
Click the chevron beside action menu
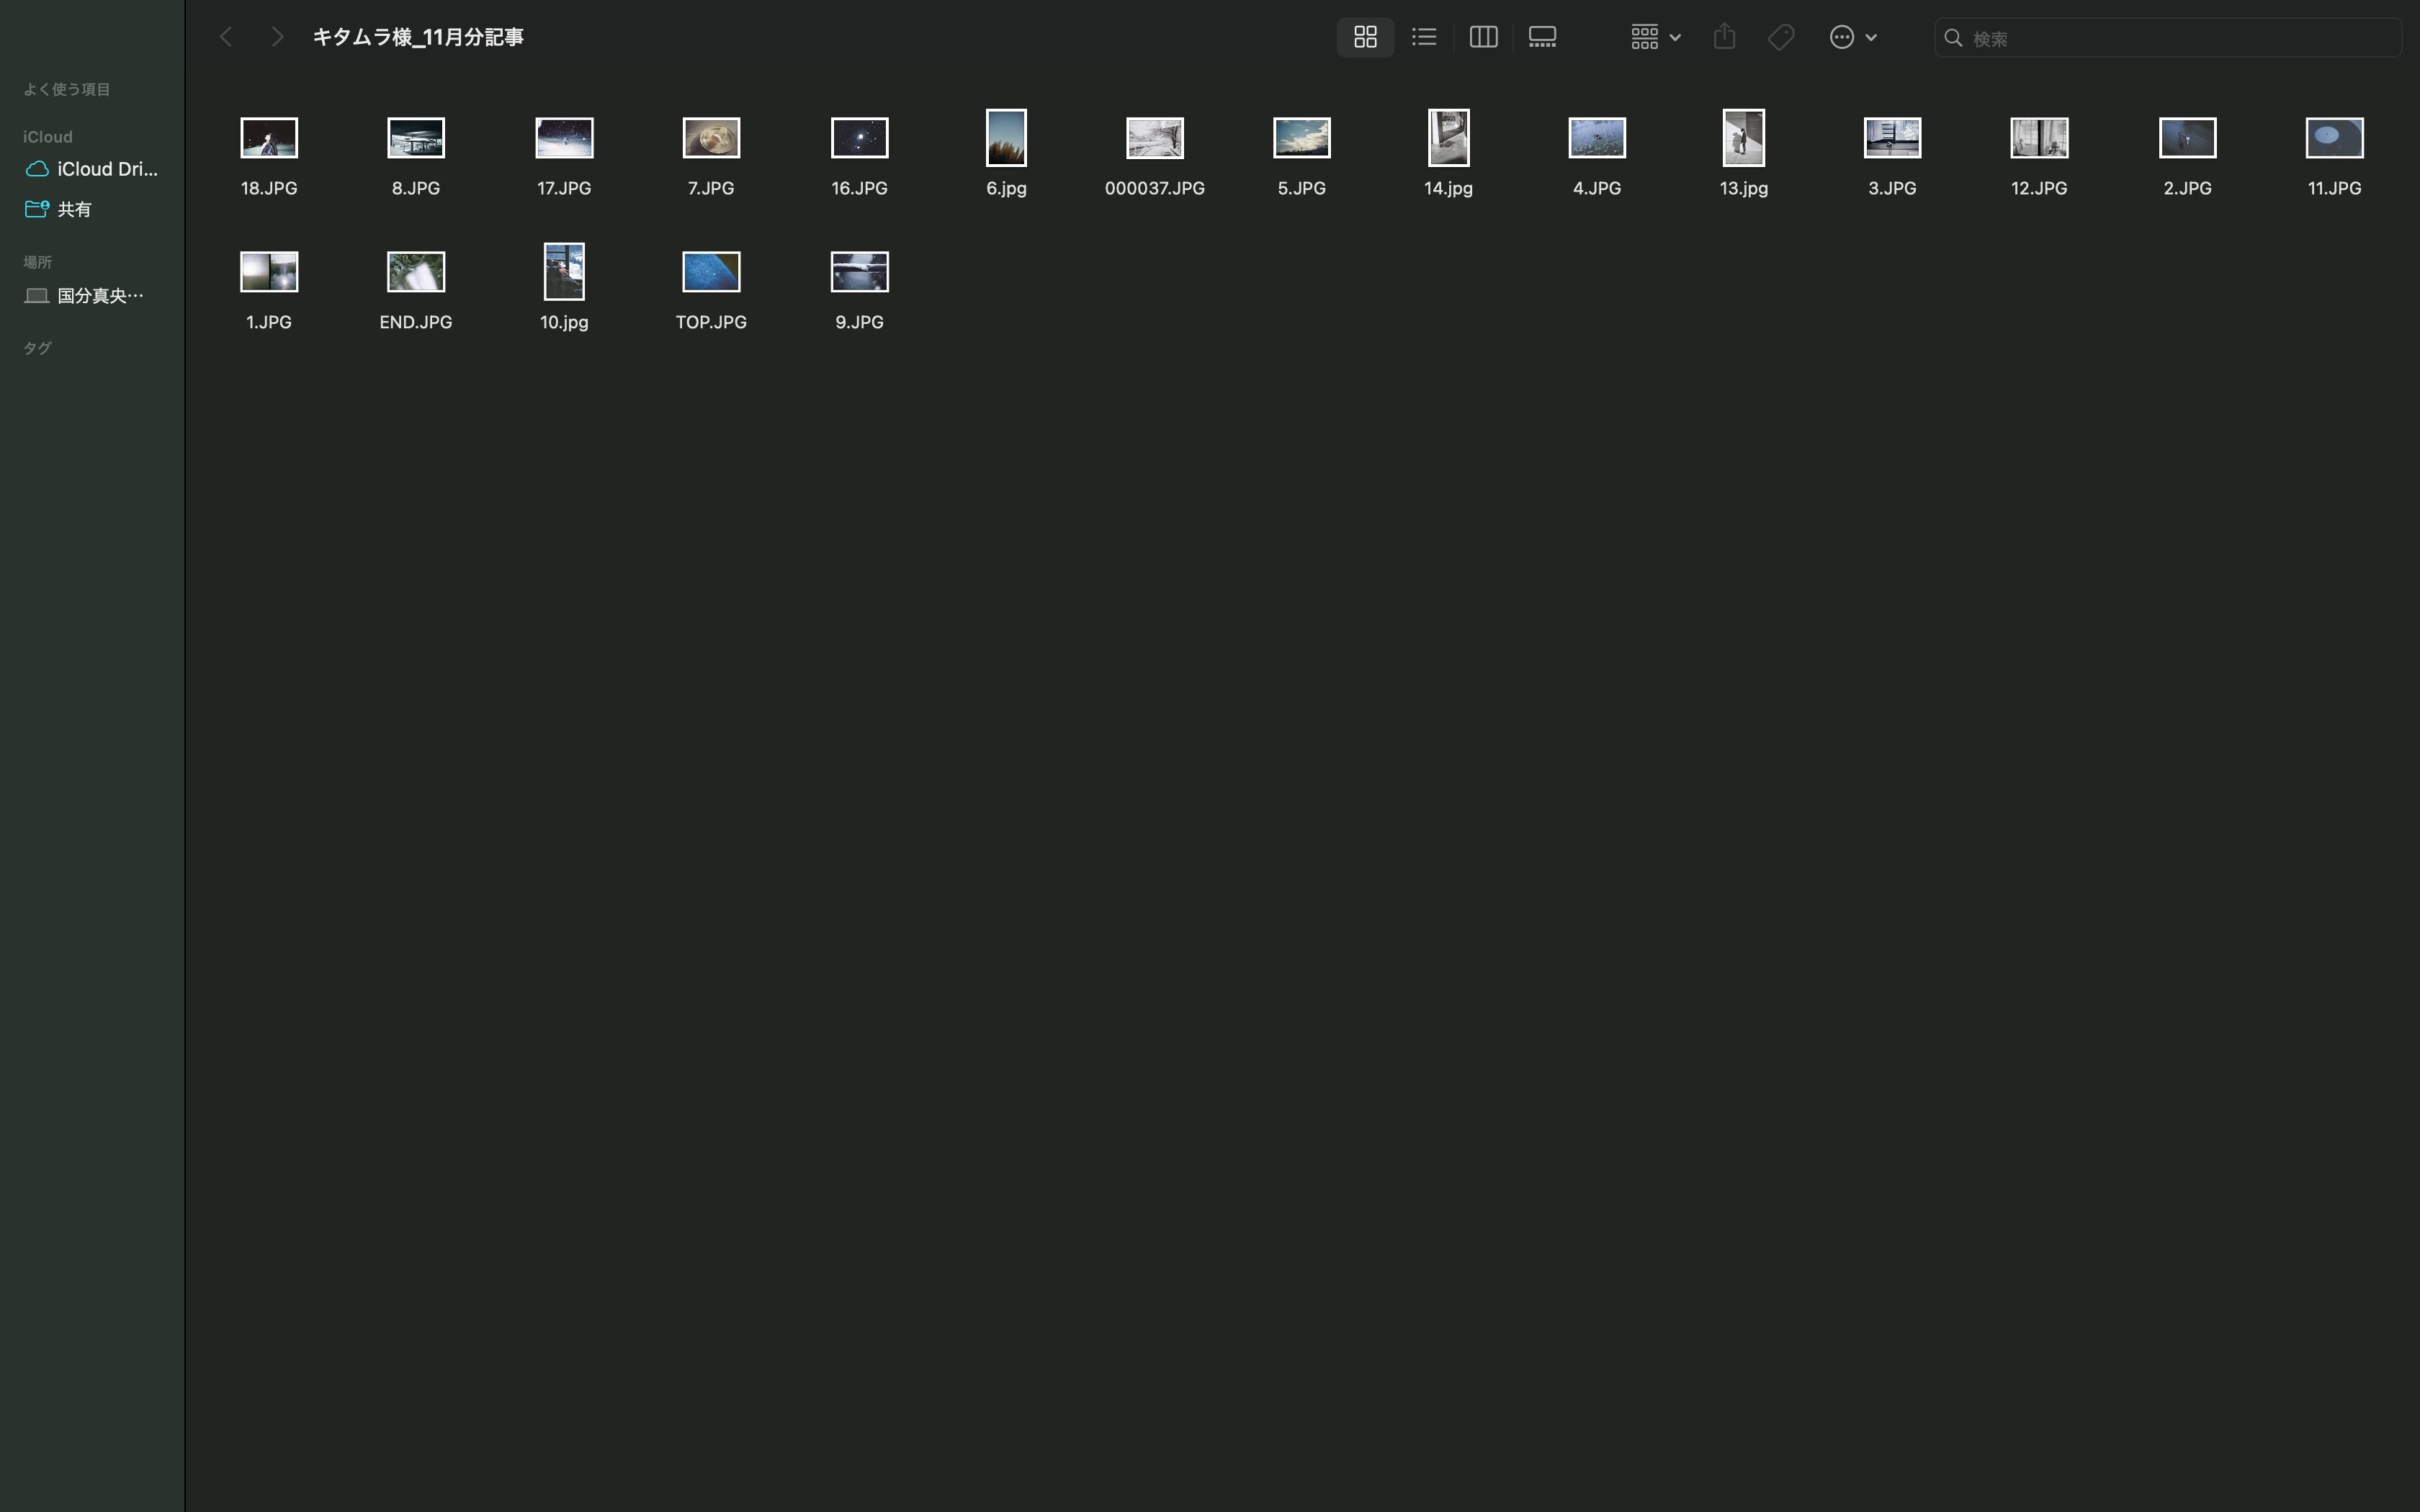pos(1871,37)
